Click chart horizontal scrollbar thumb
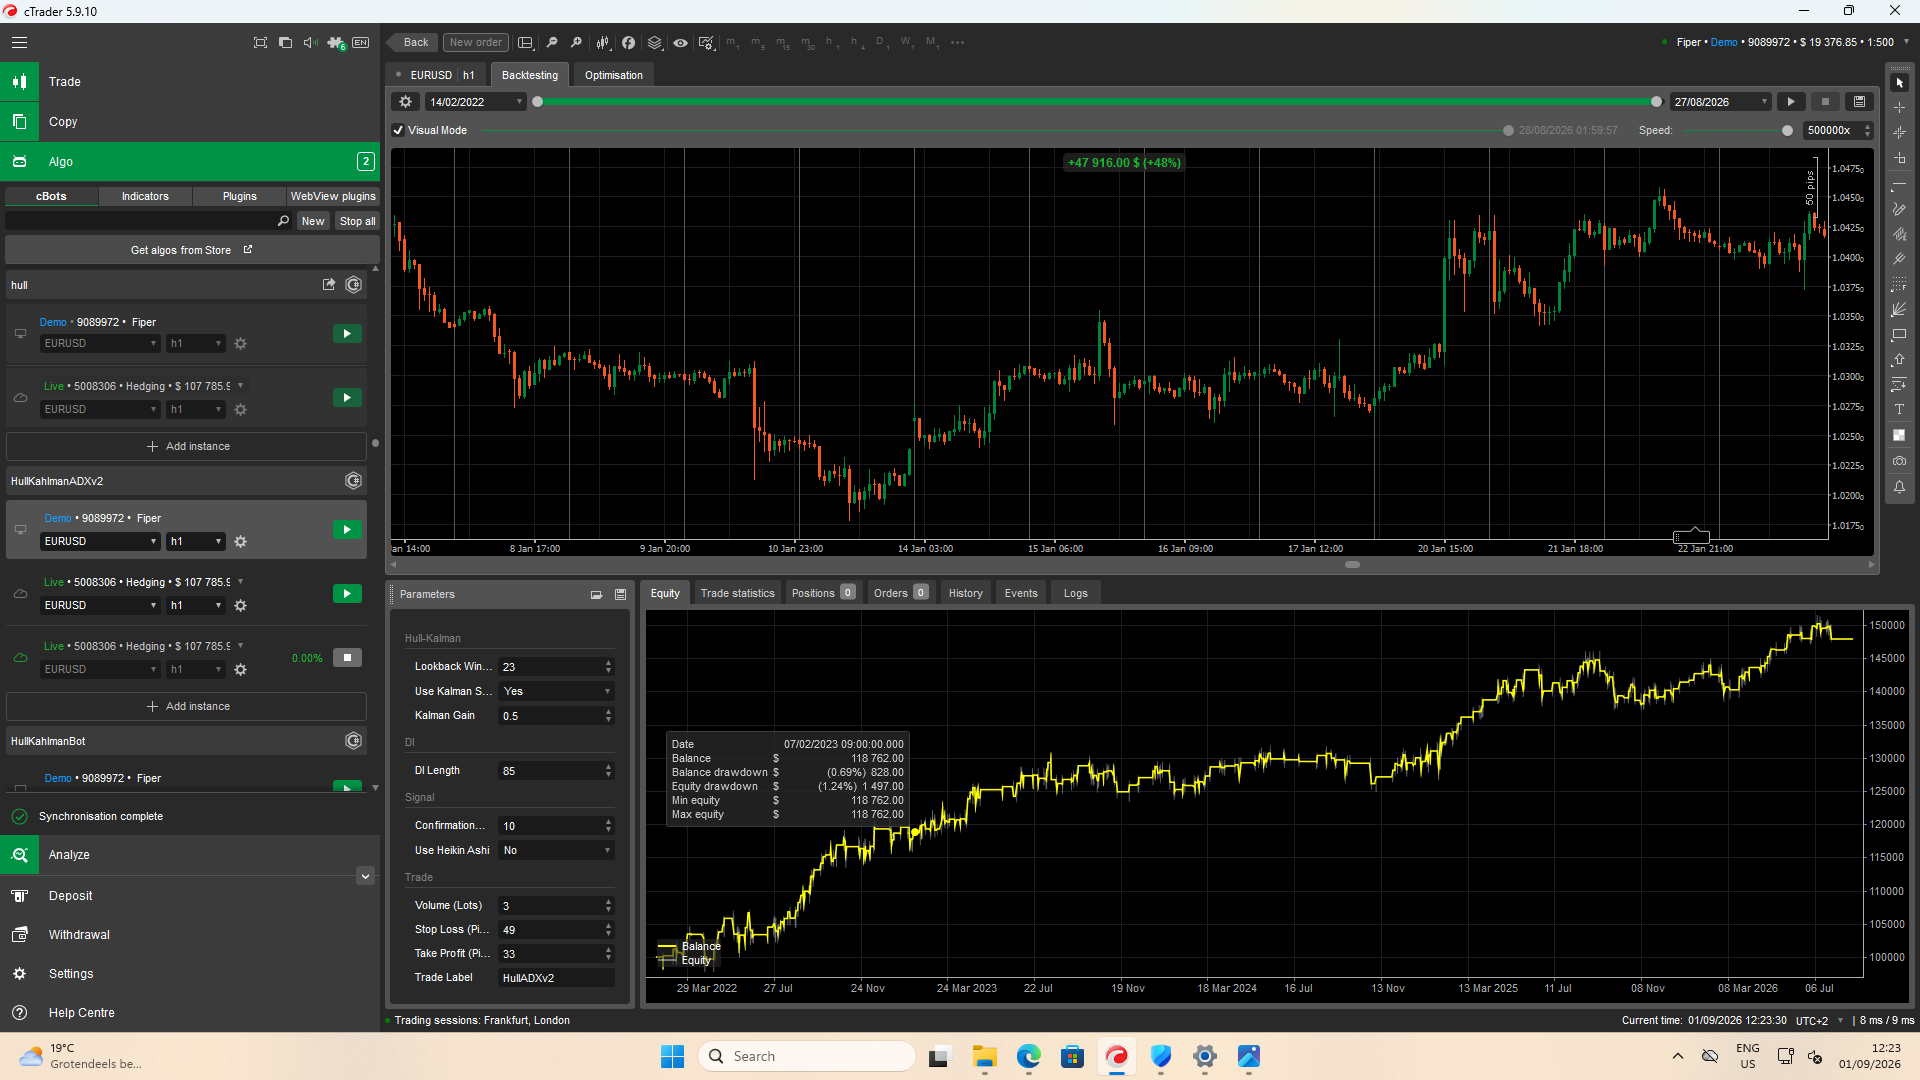Viewport: 1920px width, 1080px height. coord(1352,565)
